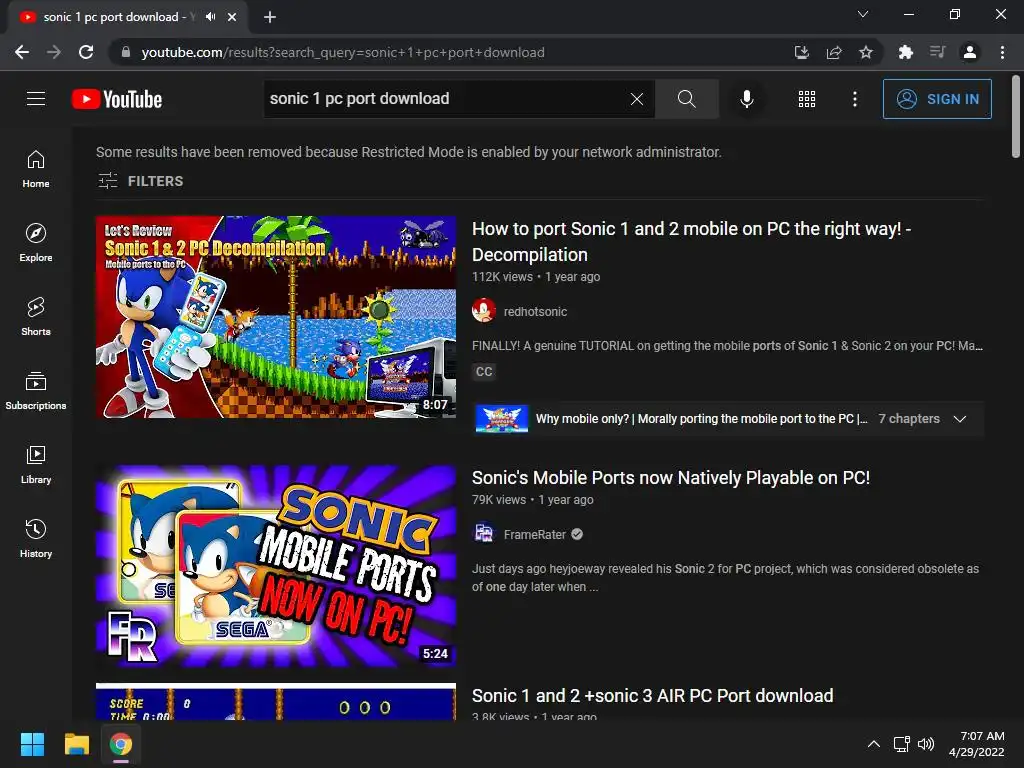The width and height of the screenshot is (1024, 768).
Task: Click the CC closed captions badge
Action: coord(484,372)
